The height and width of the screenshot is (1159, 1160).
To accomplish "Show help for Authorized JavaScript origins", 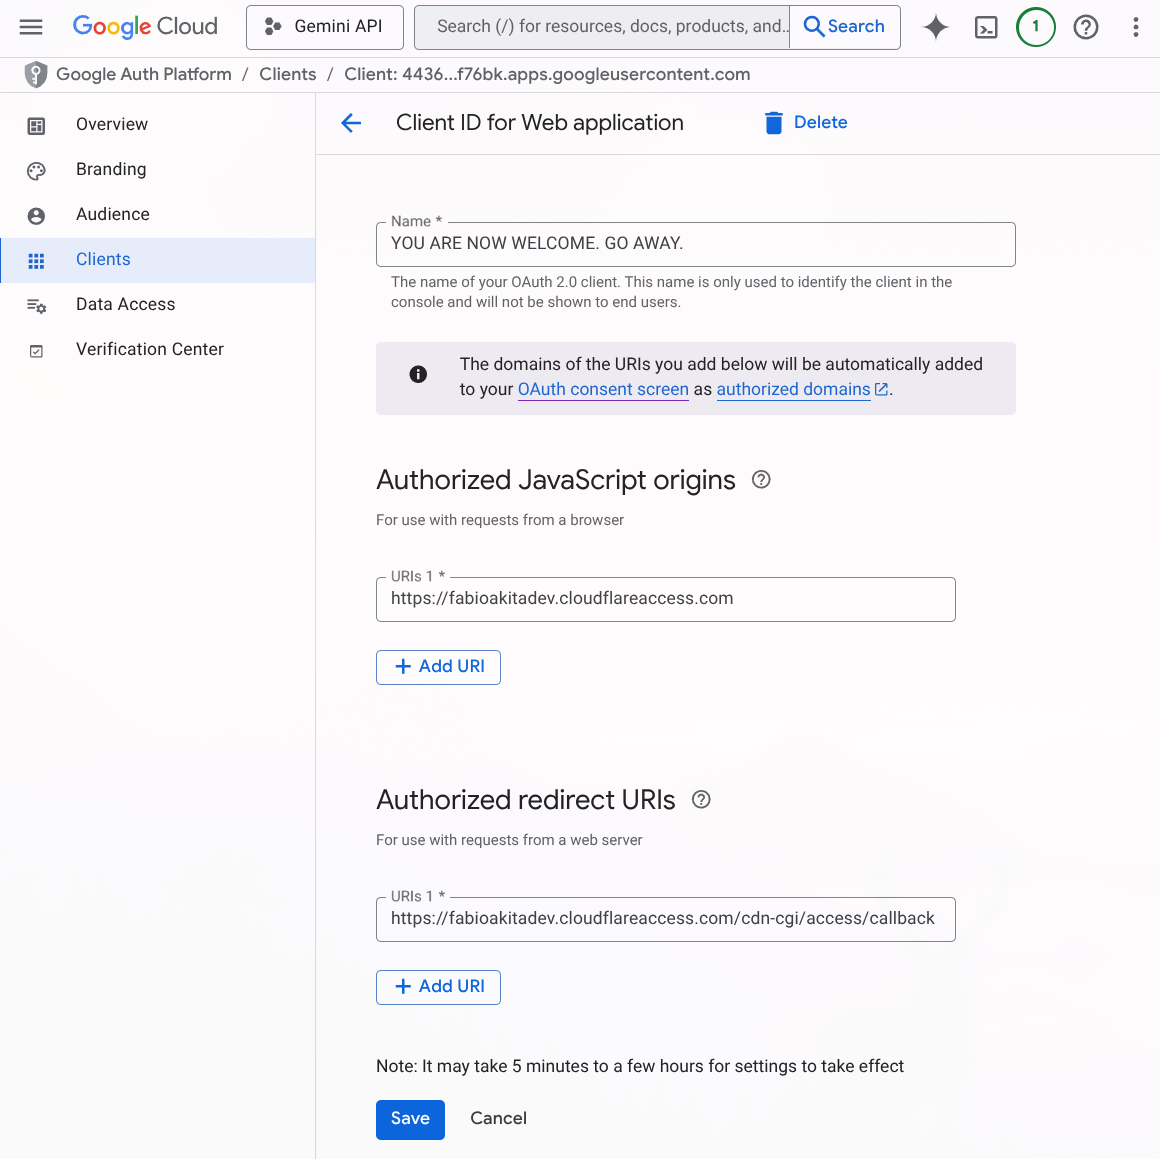I will (761, 480).
